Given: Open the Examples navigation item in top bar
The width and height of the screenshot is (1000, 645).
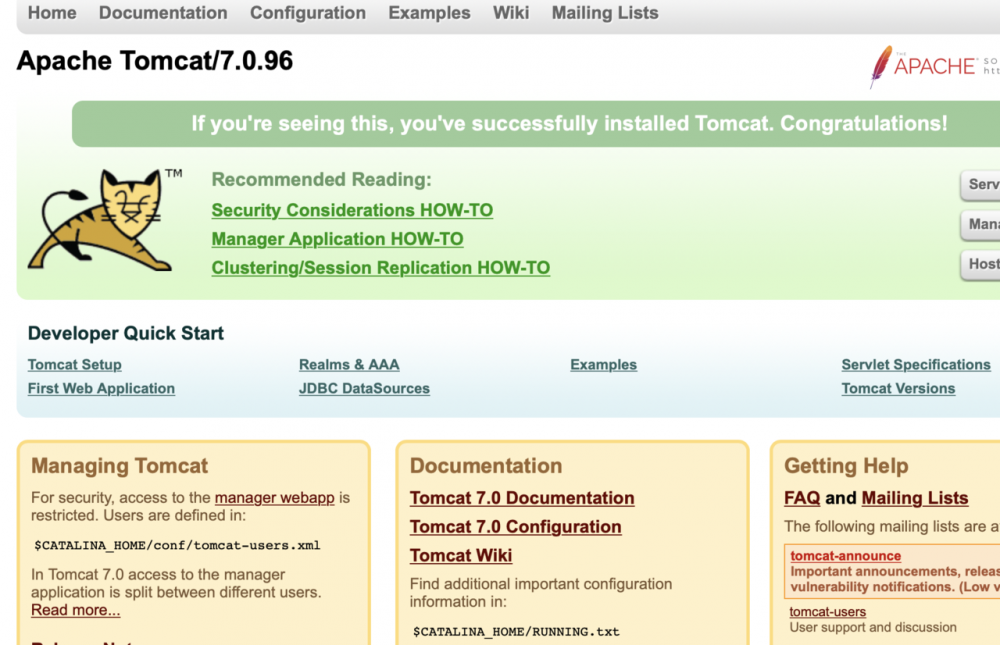Looking at the screenshot, I should coord(429,13).
